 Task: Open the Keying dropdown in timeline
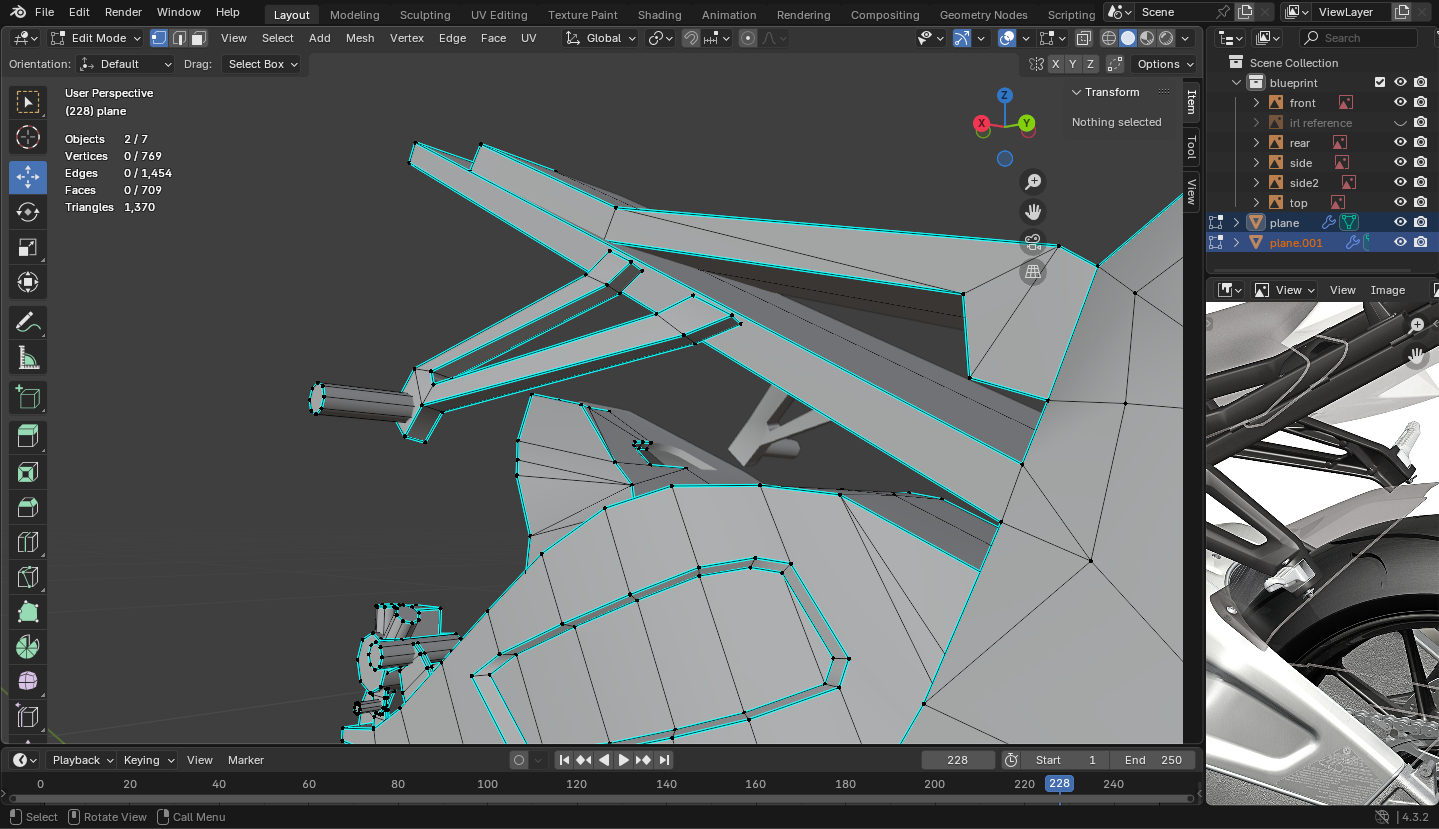point(147,760)
